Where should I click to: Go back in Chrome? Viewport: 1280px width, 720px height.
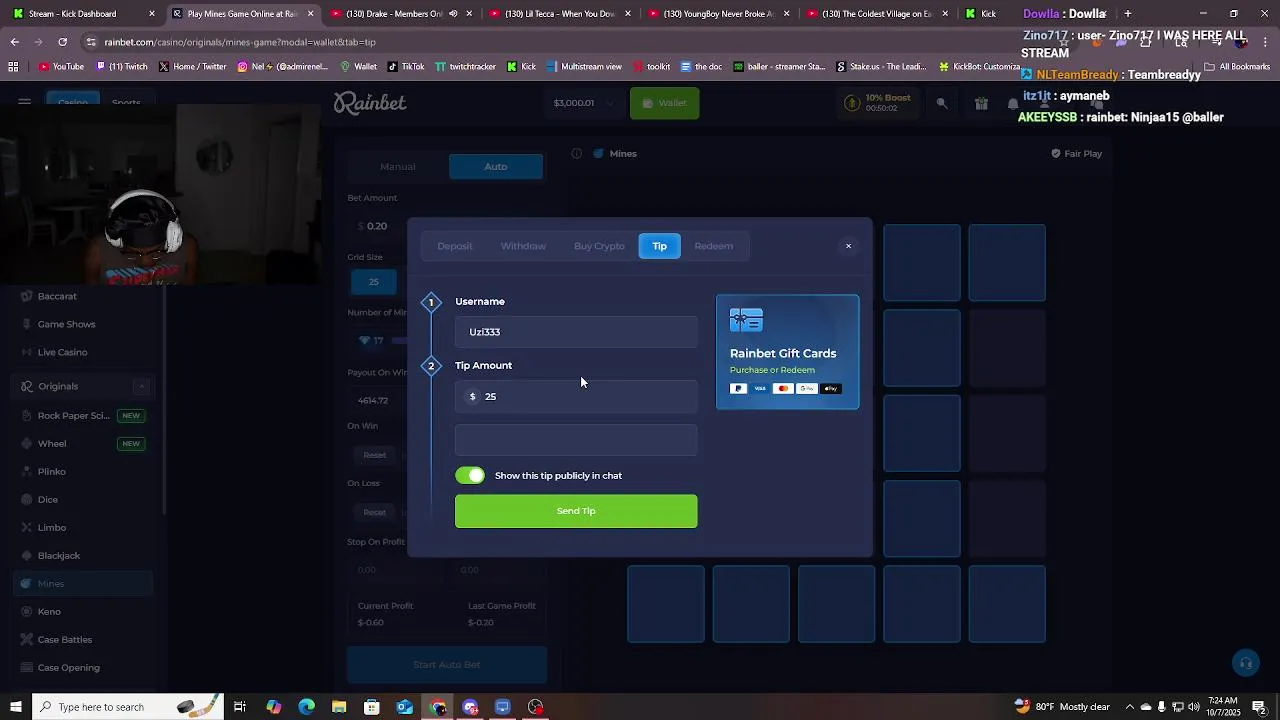click(x=14, y=42)
